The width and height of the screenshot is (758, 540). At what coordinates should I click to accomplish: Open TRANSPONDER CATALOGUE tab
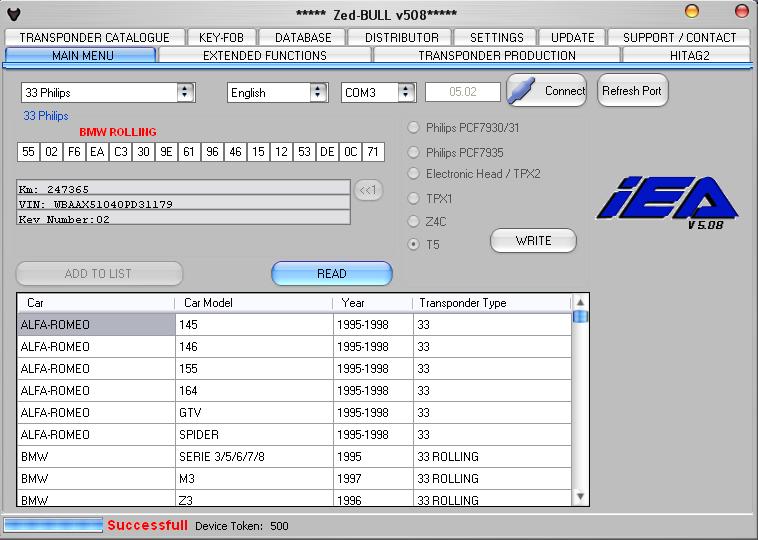pos(95,37)
